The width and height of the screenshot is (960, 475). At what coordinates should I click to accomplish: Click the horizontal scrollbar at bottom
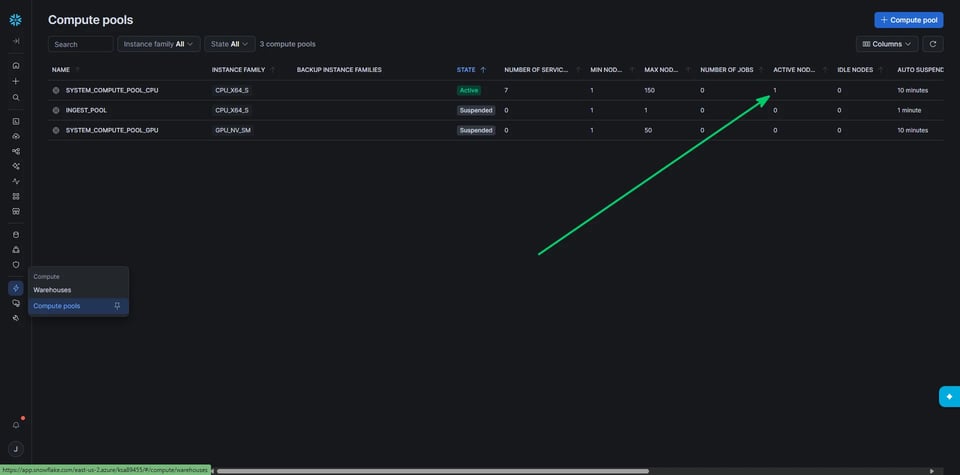click(432, 471)
